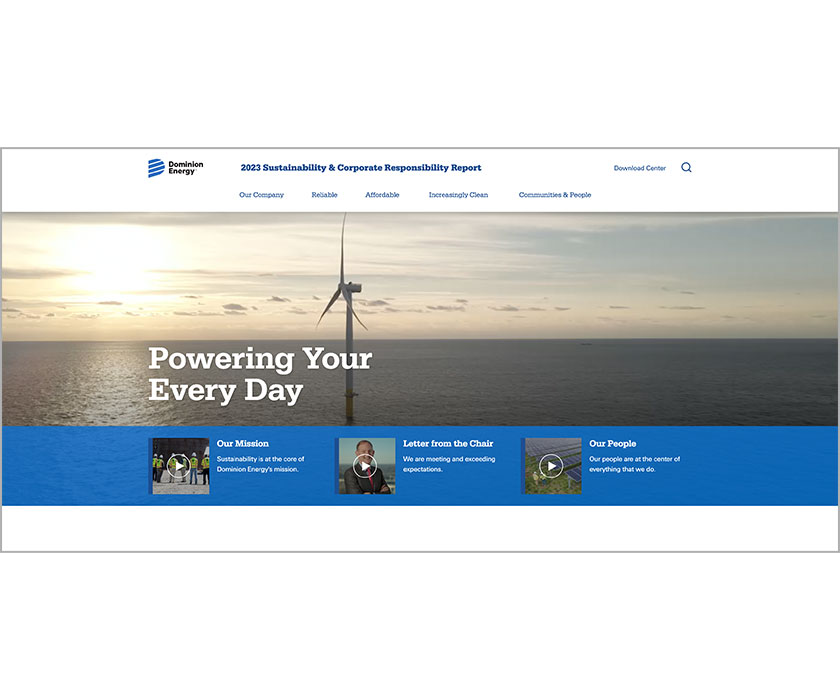Screen dimensions: 840x700
Task: Click 'Sustainability is at the core' text
Action: point(260,464)
